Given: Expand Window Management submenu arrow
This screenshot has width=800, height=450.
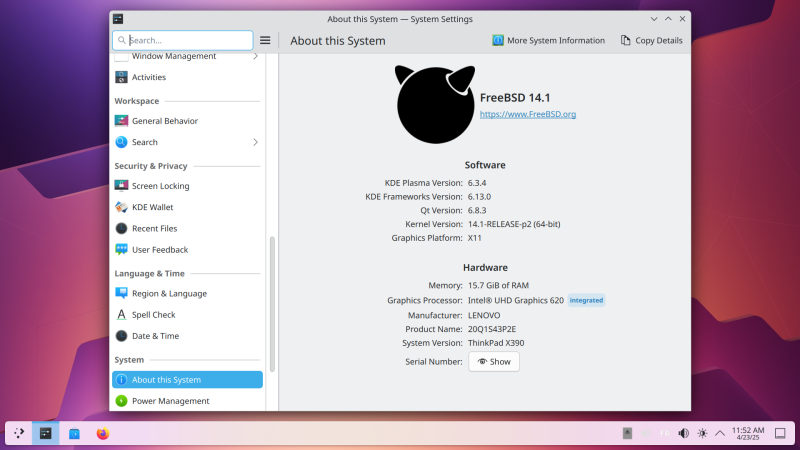Looking at the screenshot, I should pyautogui.click(x=256, y=56).
